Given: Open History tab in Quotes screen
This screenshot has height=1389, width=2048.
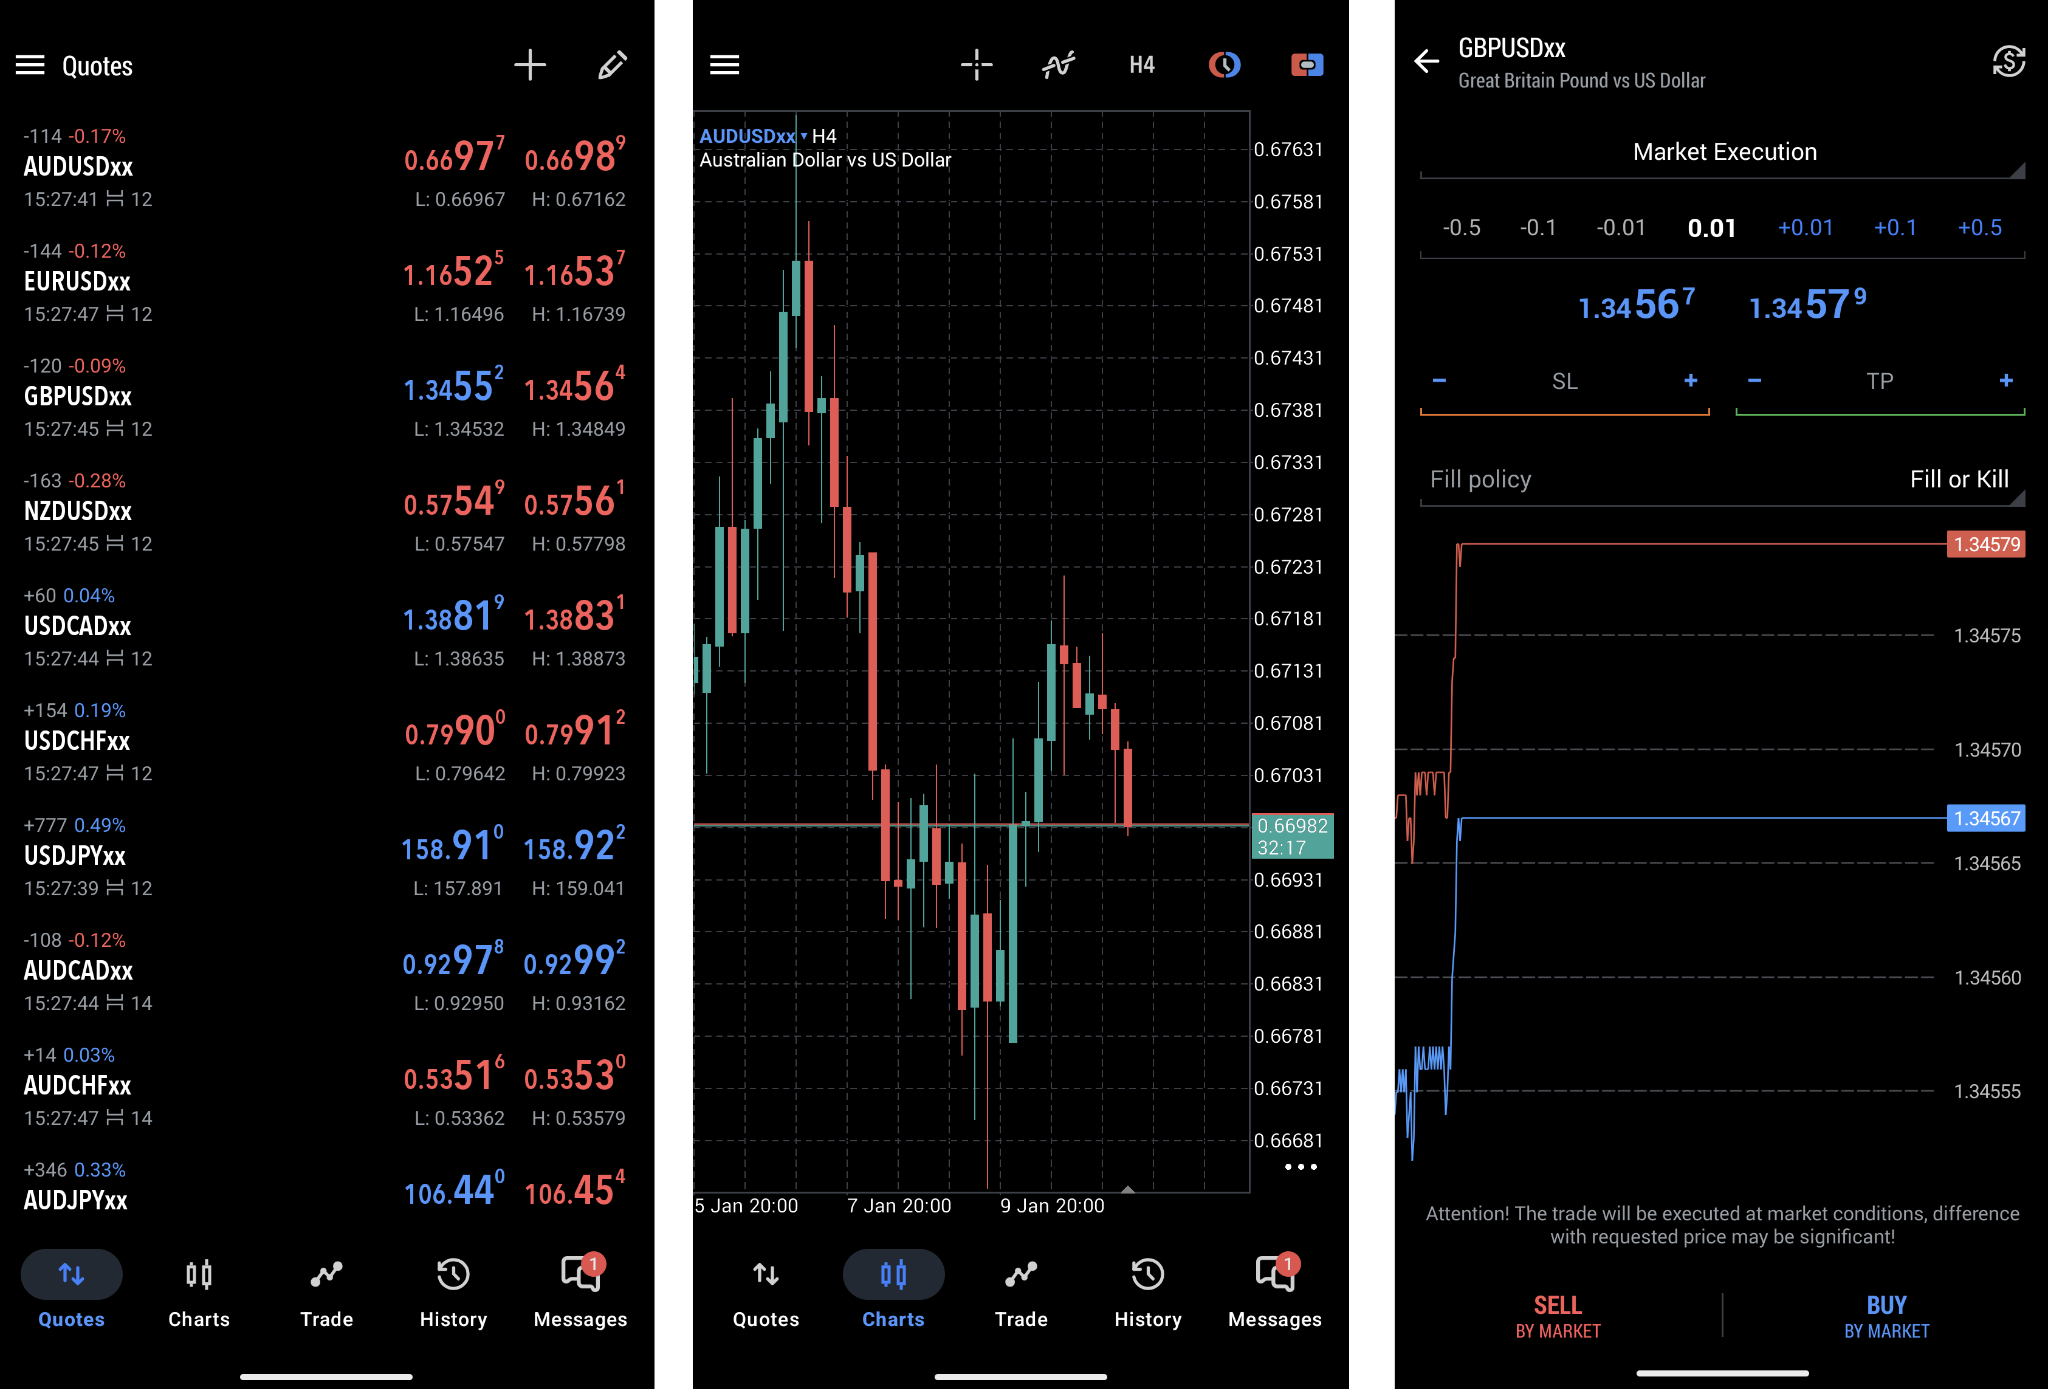Looking at the screenshot, I should (453, 1290).
